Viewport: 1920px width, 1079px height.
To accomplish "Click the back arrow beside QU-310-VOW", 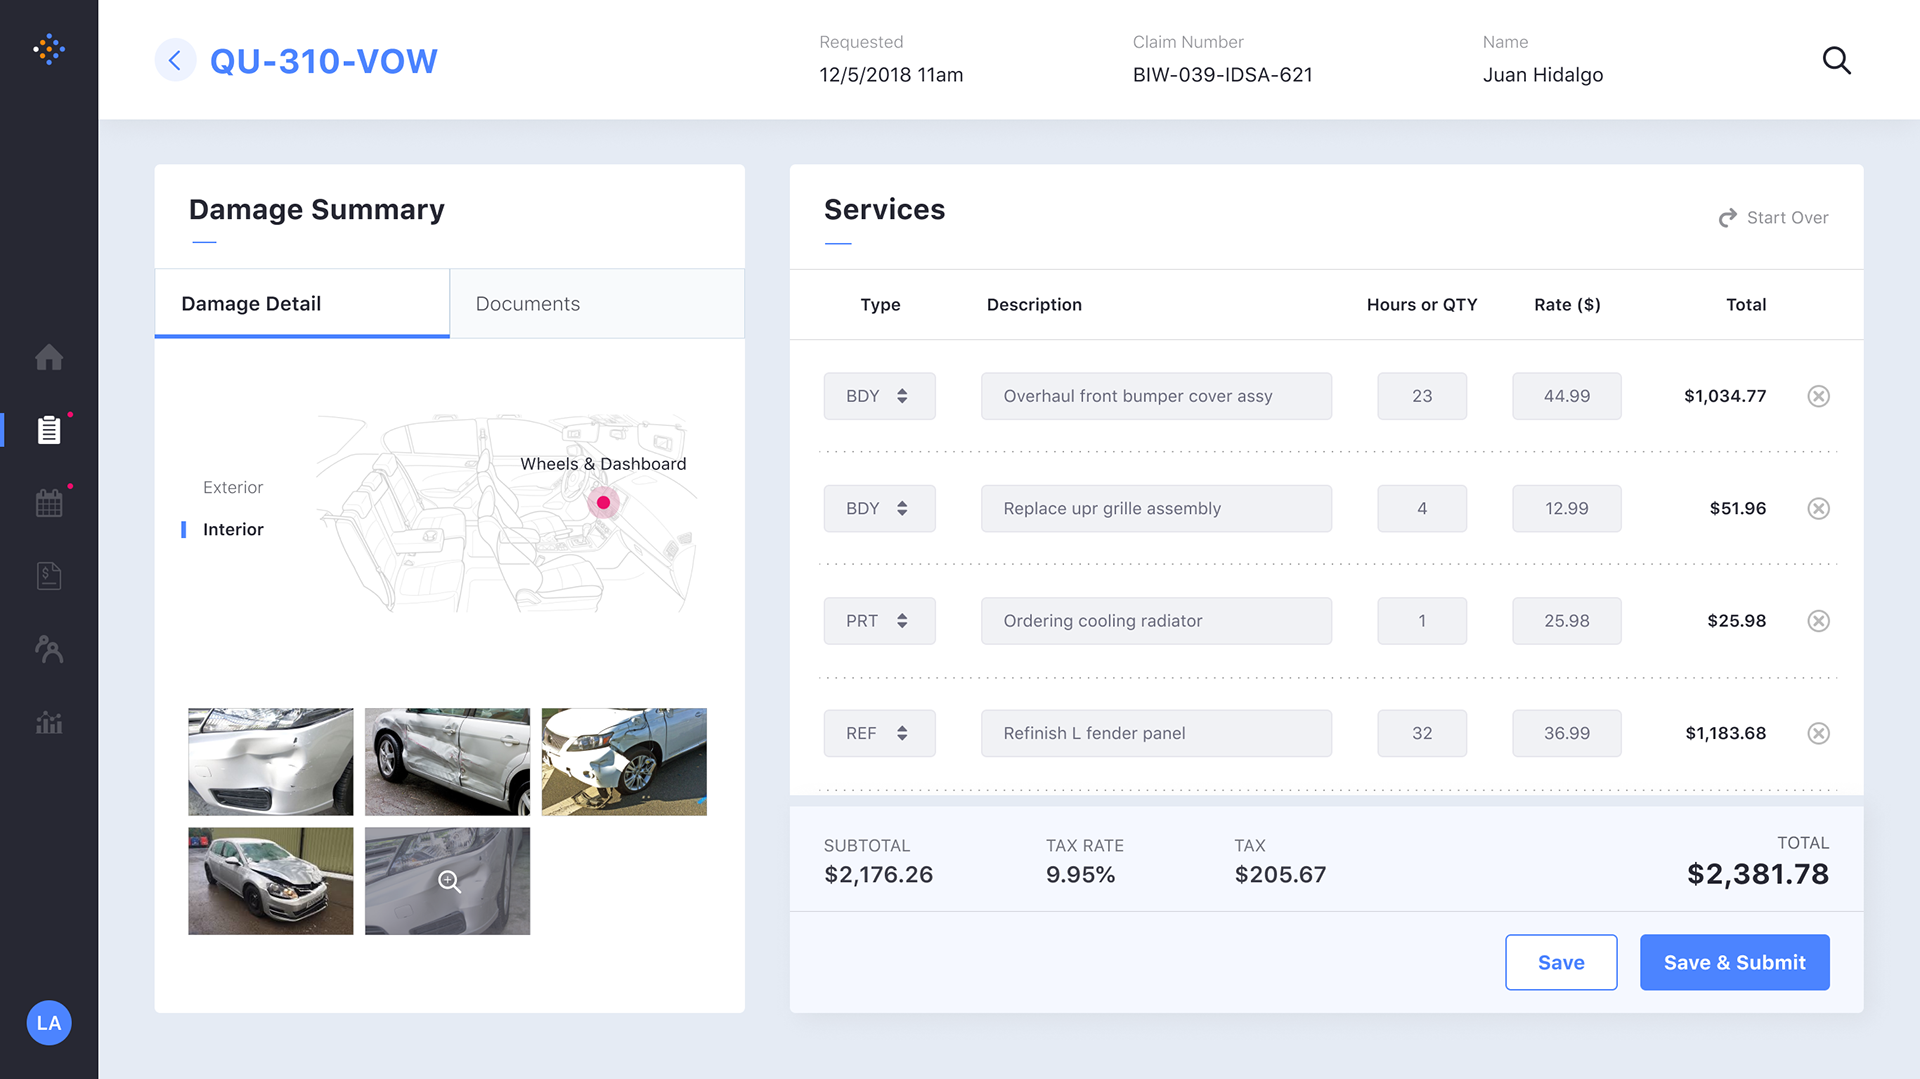I will 175,61.
